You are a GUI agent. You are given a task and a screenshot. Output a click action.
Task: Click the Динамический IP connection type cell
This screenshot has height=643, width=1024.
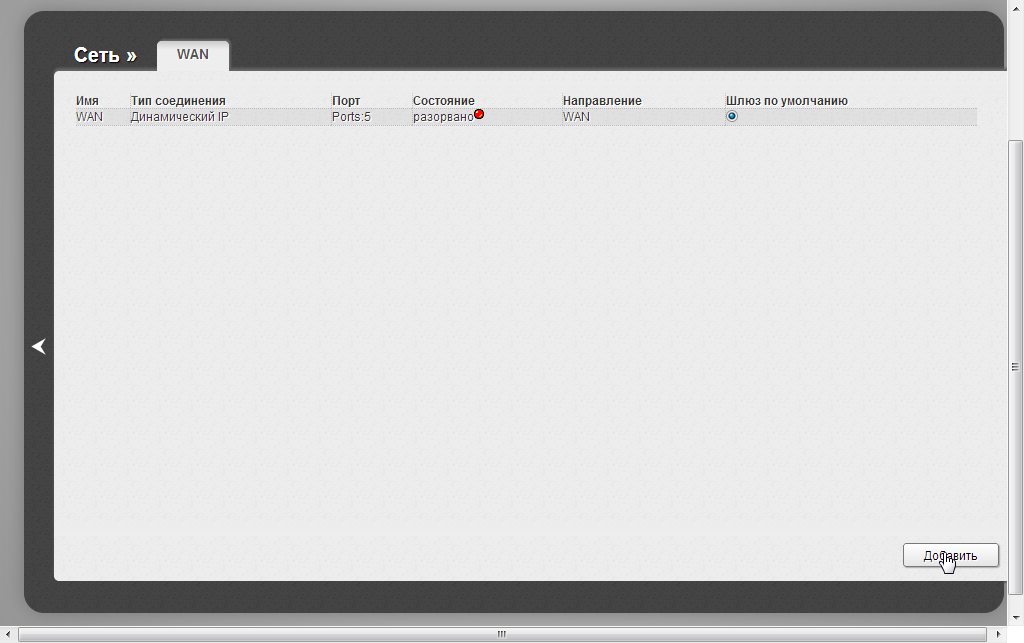(180, 117)
